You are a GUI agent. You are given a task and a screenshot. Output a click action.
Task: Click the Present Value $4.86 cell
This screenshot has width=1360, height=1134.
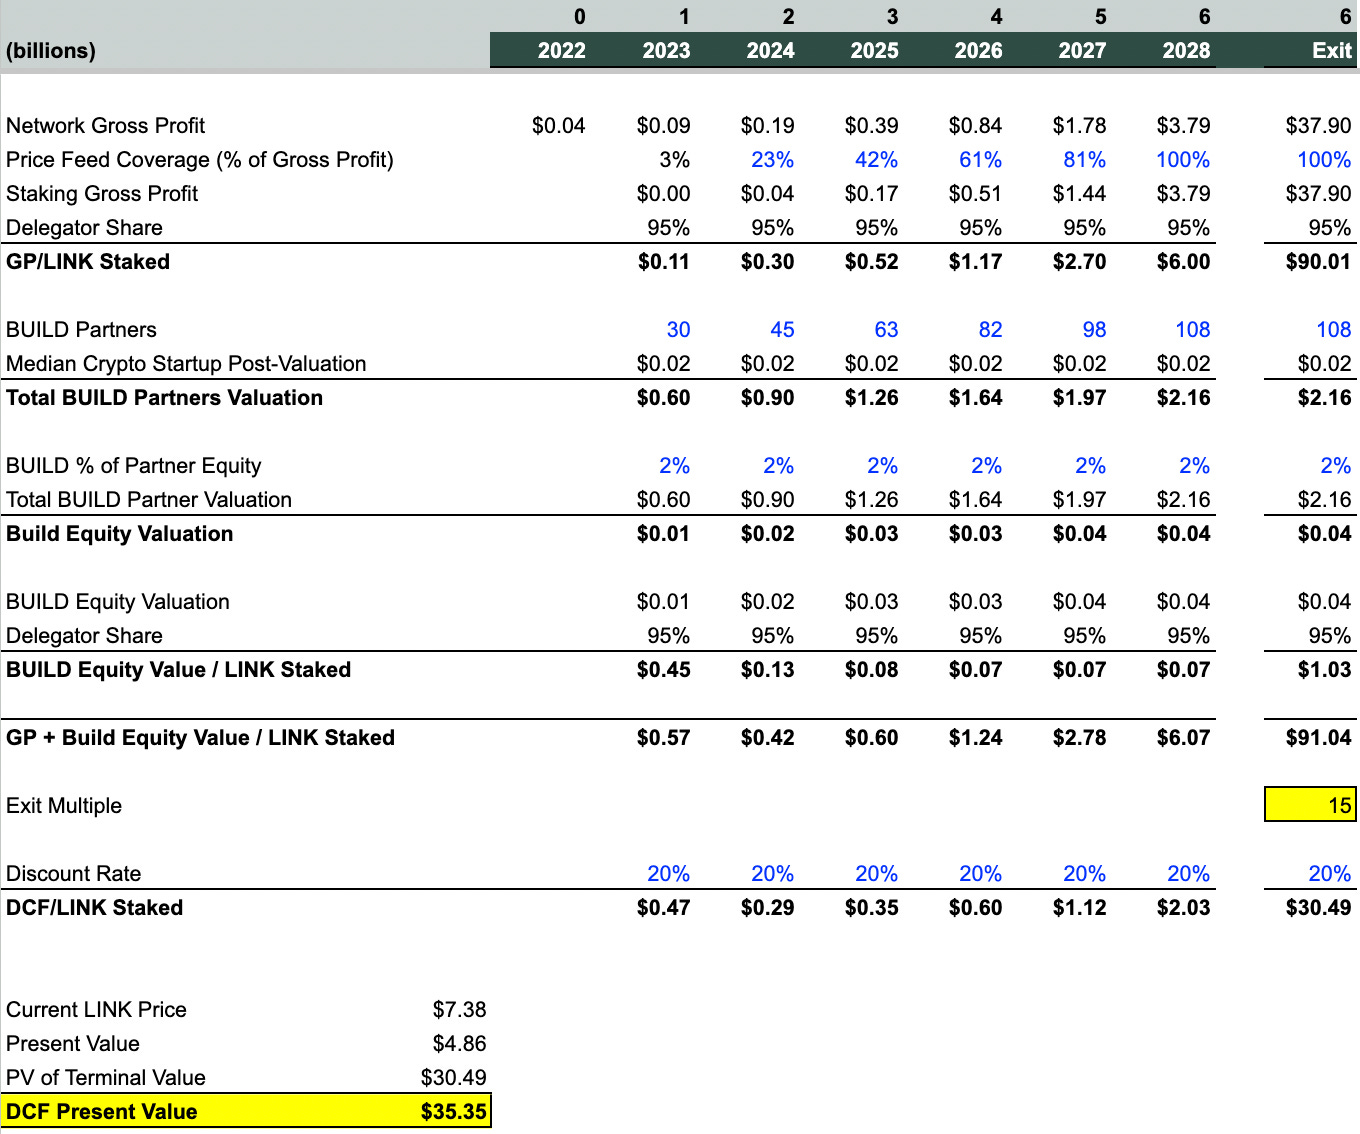point(459,1043)
